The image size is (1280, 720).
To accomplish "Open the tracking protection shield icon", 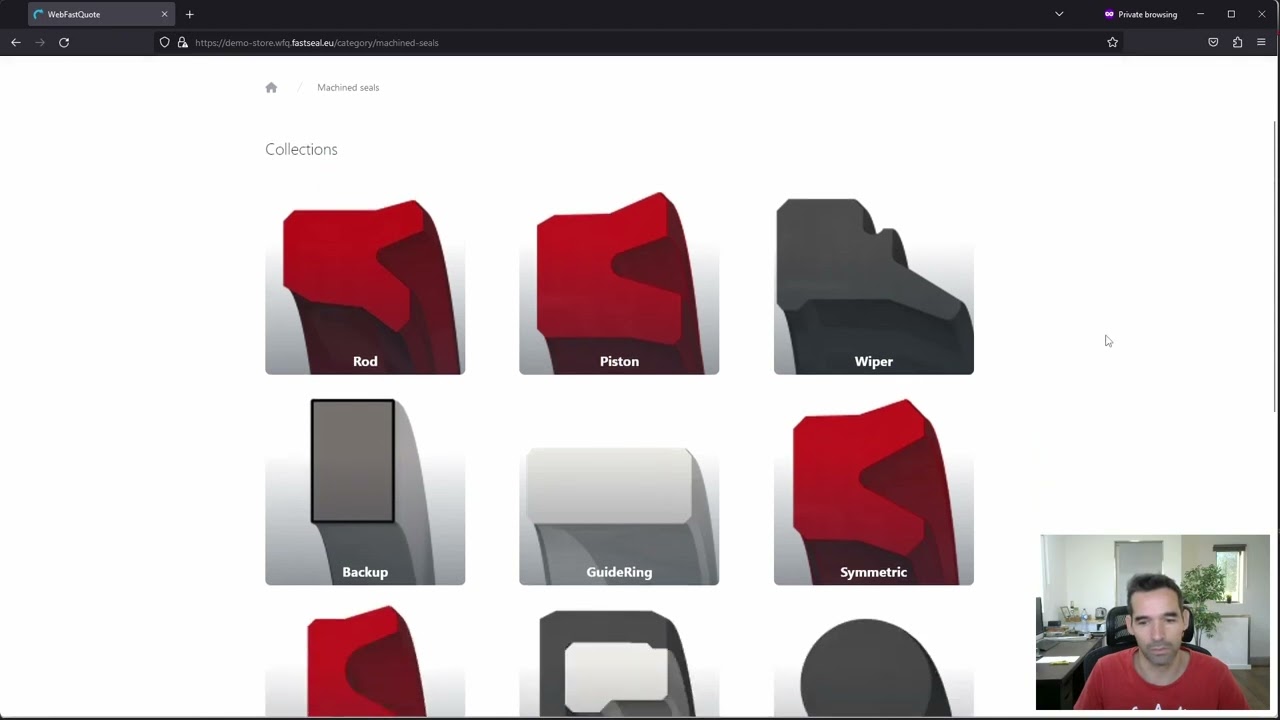I will pyautogui.click(x=165, y=42).
